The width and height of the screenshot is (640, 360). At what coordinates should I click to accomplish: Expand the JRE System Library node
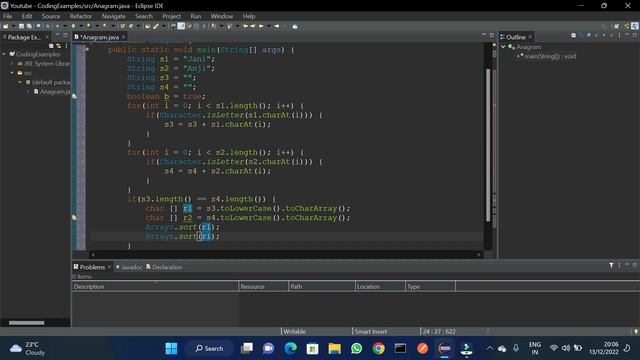point(12,63)
